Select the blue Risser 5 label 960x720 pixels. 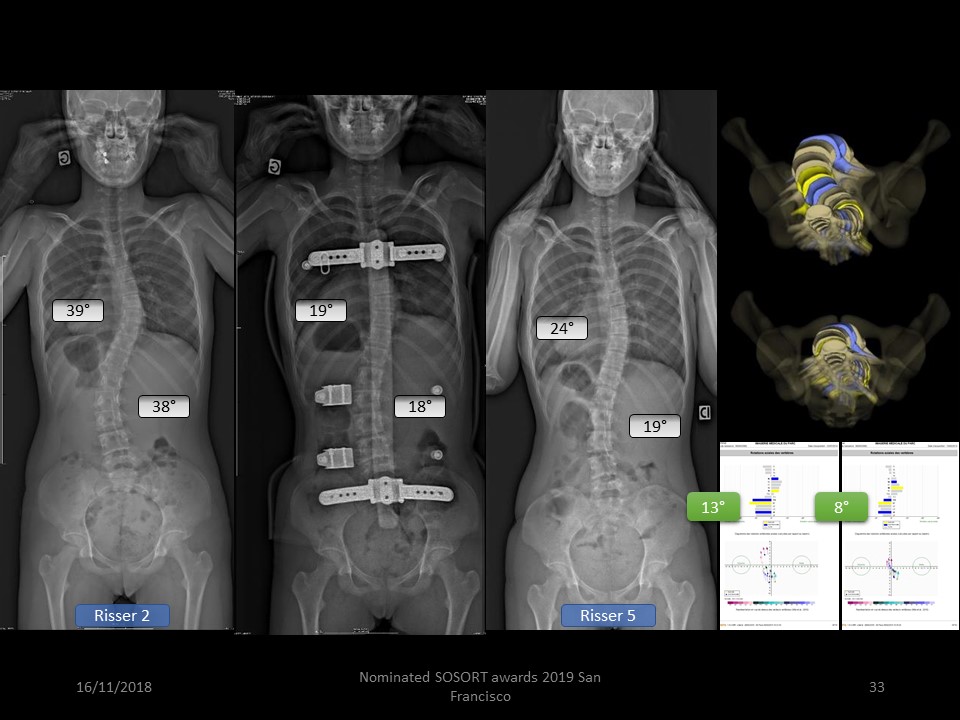pyautogui.click(x=608, y=616)
